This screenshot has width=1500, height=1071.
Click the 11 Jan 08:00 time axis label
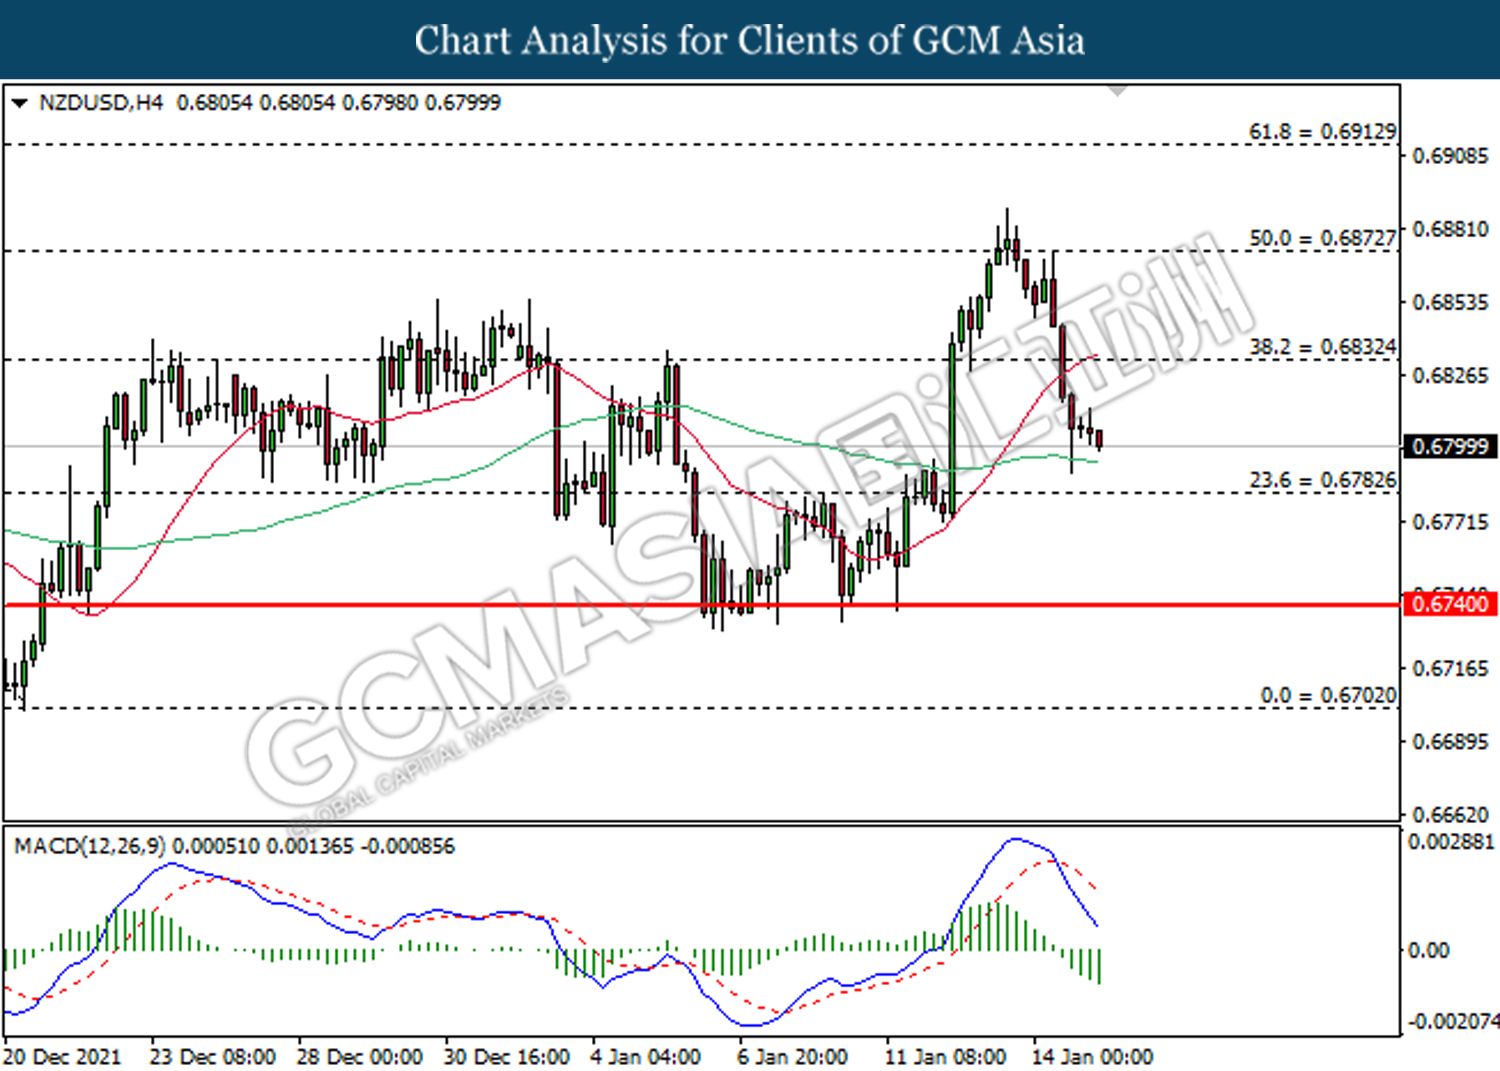point(945,1057)
